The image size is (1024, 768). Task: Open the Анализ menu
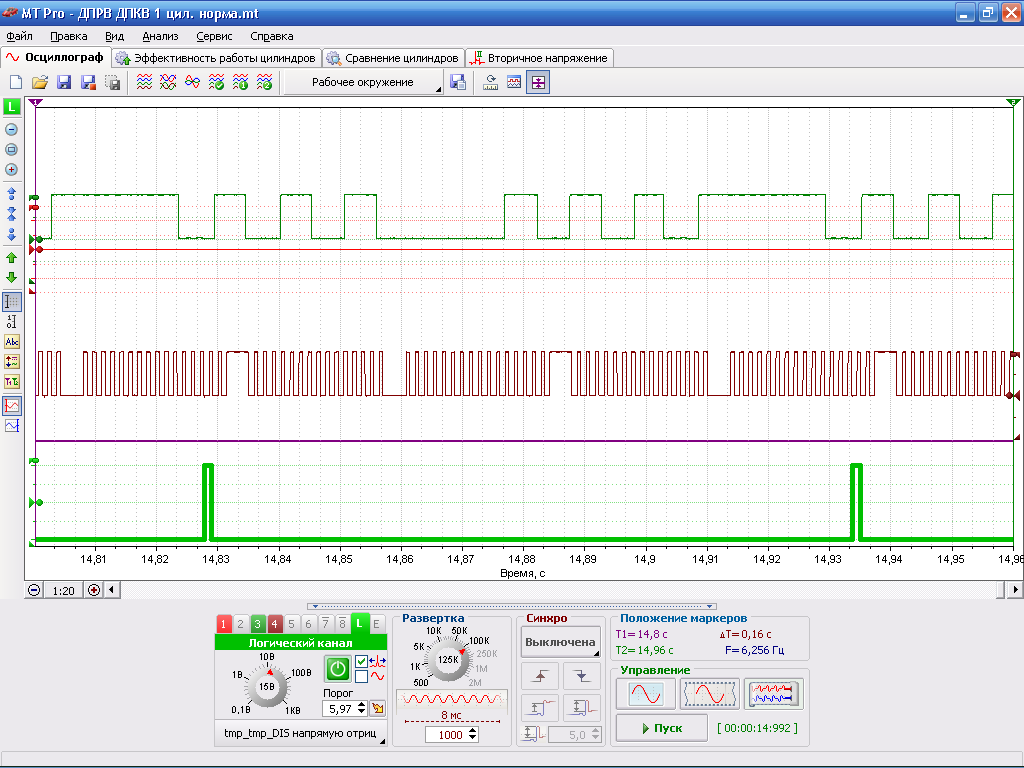[160, 37]
